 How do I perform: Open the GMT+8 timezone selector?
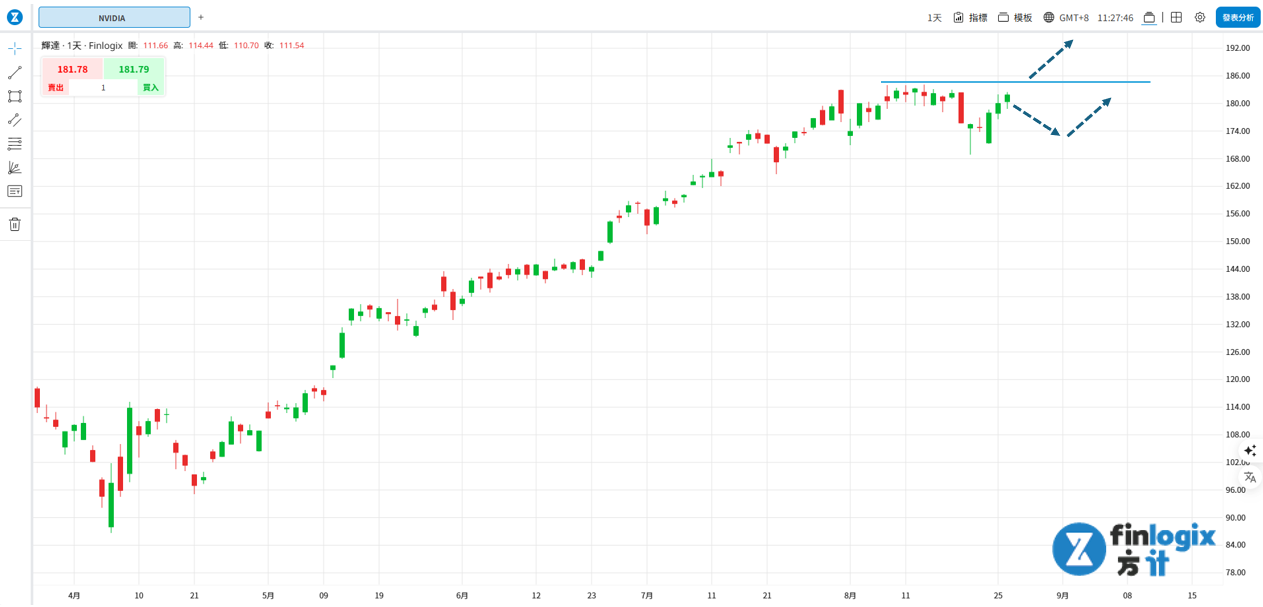pos(1065,17)
